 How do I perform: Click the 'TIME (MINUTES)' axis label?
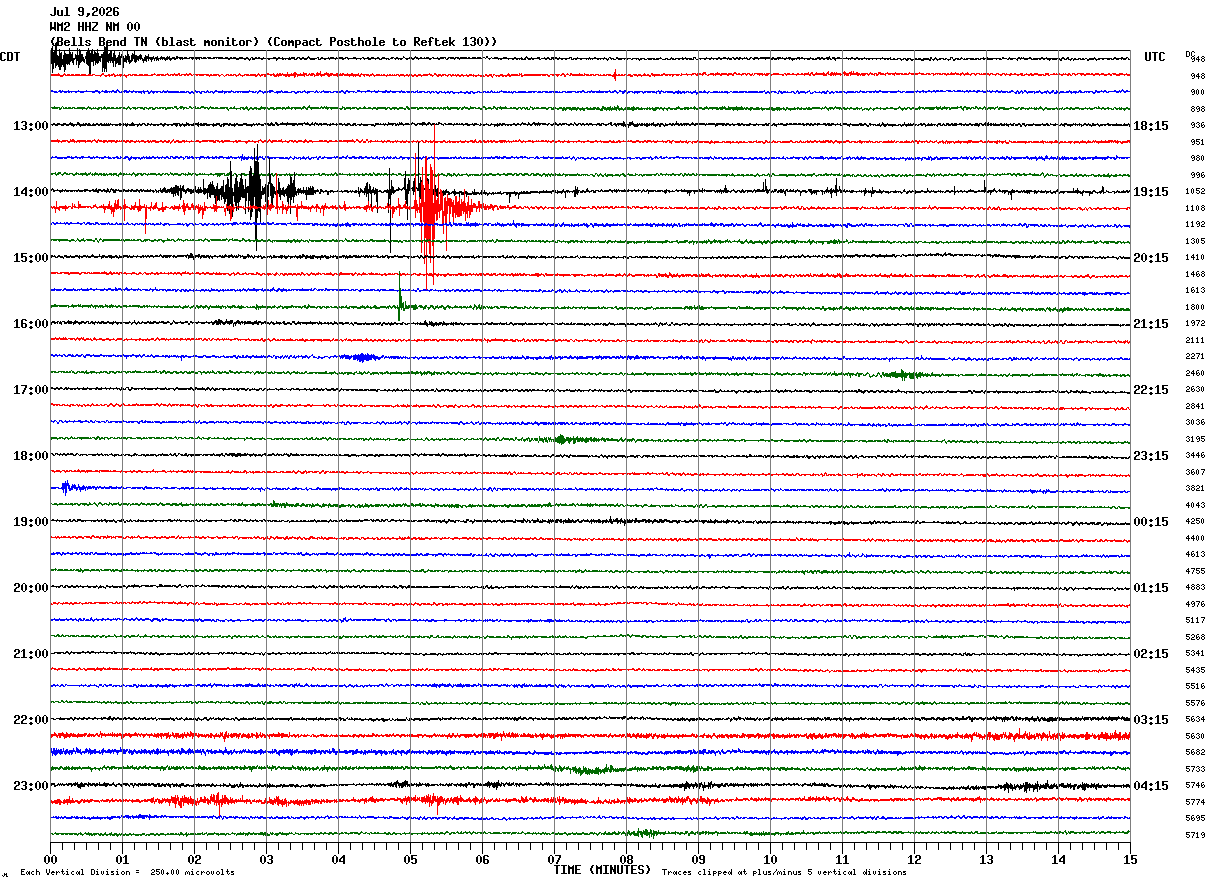[x=602, y=870]
